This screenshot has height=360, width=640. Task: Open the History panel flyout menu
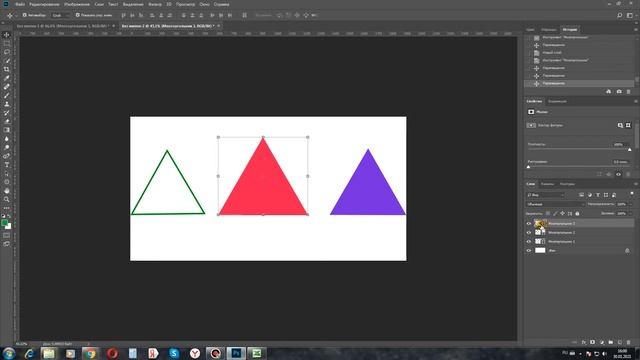coord(635,29)
